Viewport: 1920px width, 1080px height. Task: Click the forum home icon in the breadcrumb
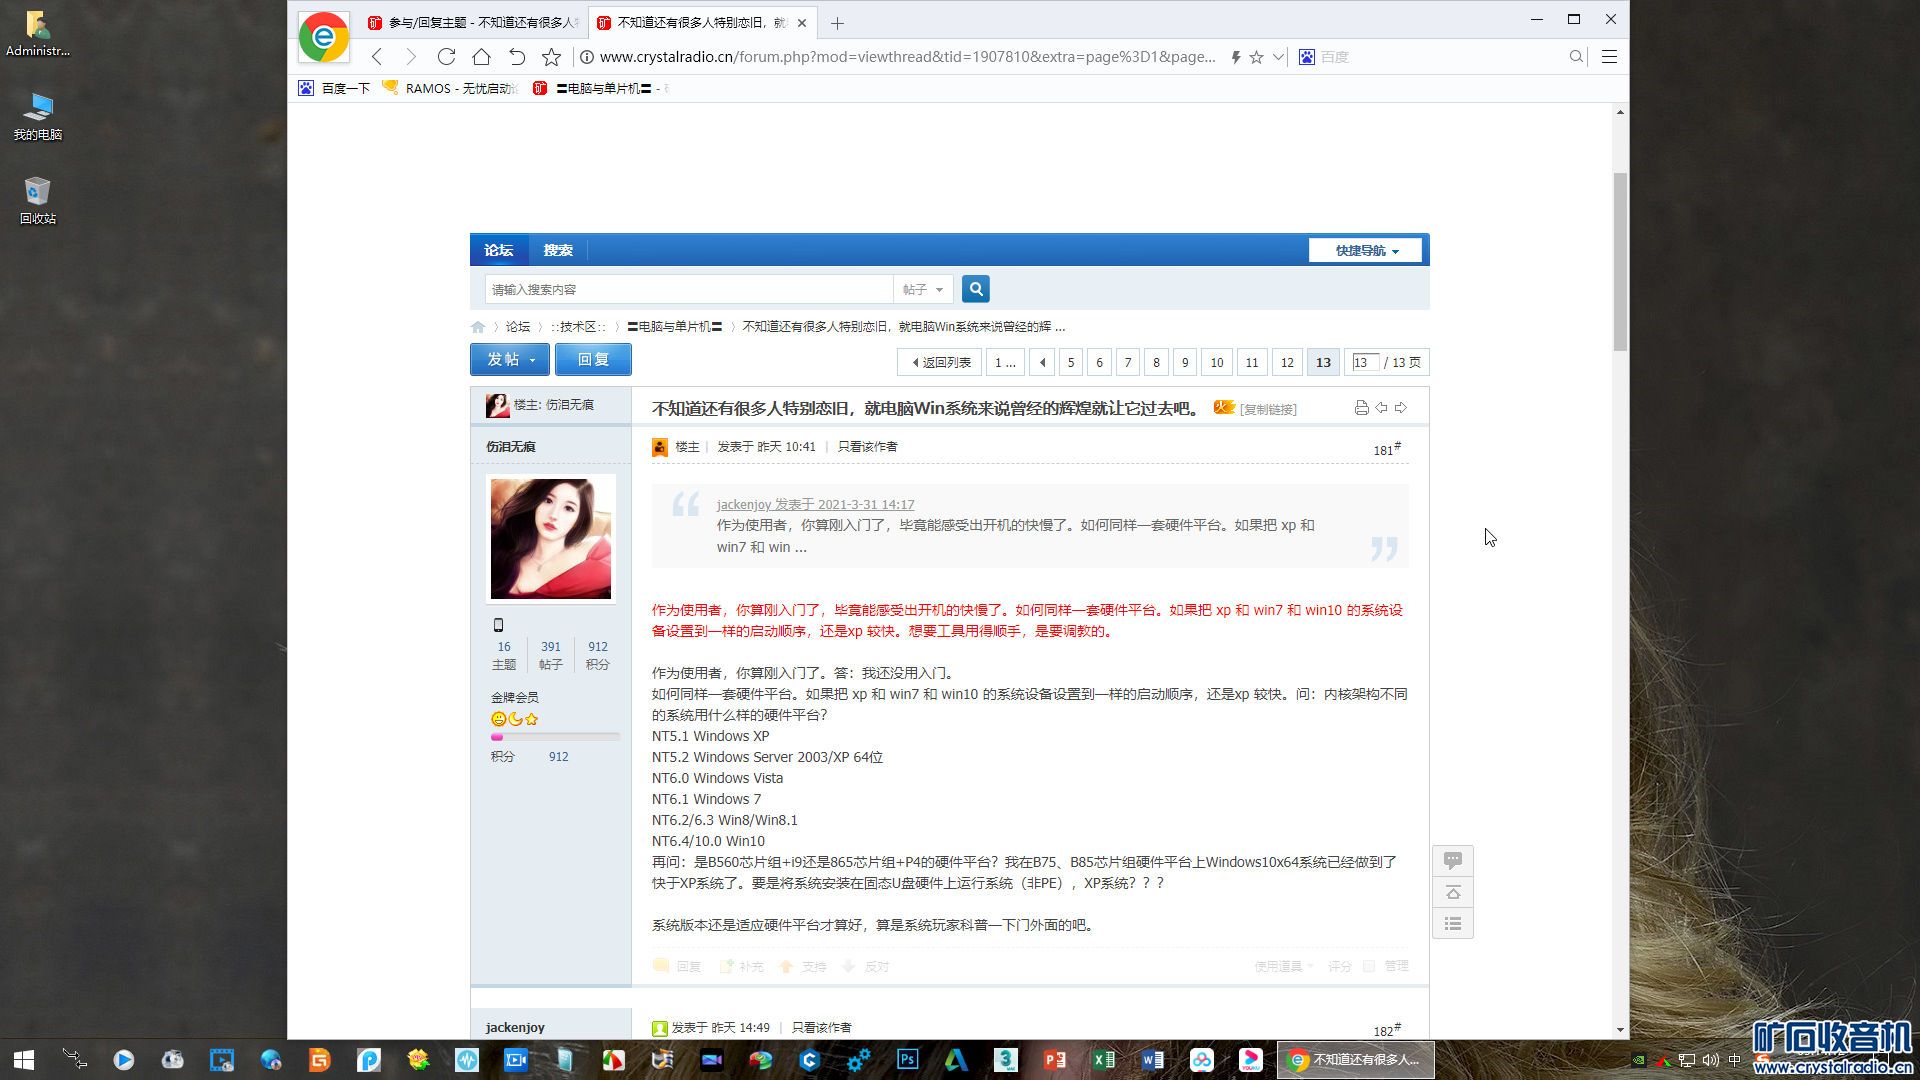point(478,327)
